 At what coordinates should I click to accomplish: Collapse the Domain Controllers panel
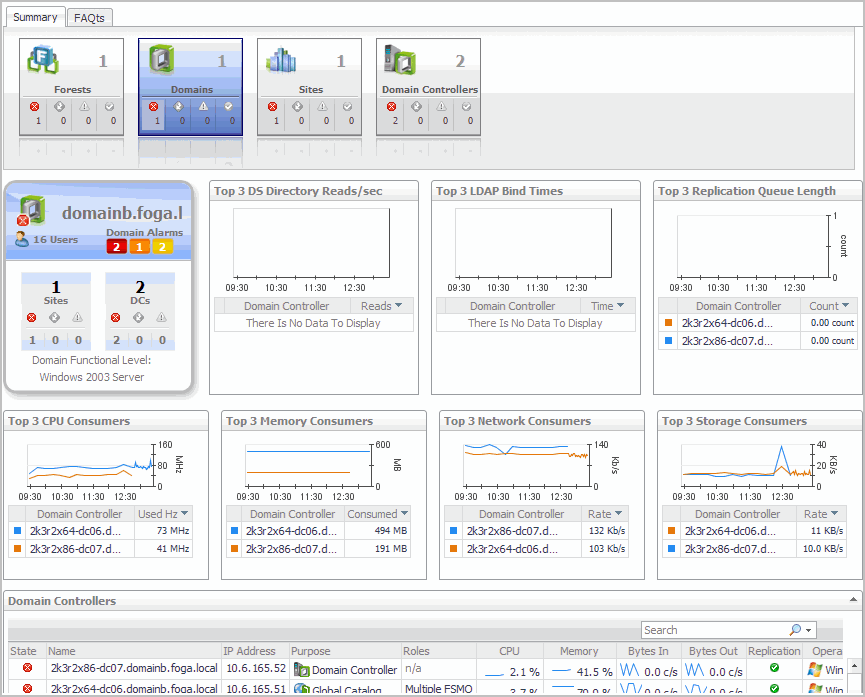(x=853, y=600)
